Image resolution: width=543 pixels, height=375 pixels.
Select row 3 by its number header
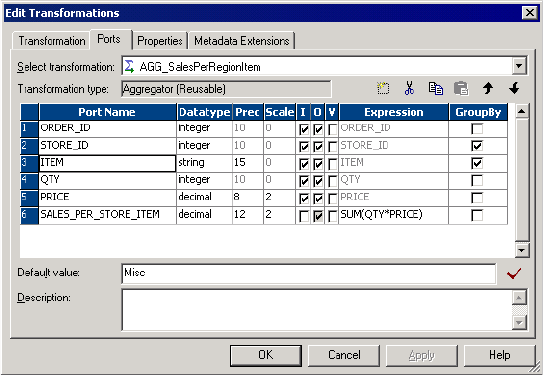tap(29, 163)
